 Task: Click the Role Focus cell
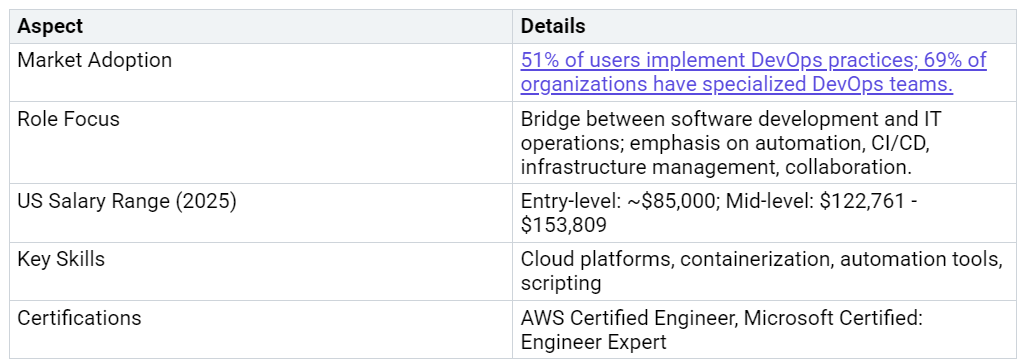(261, 142)
